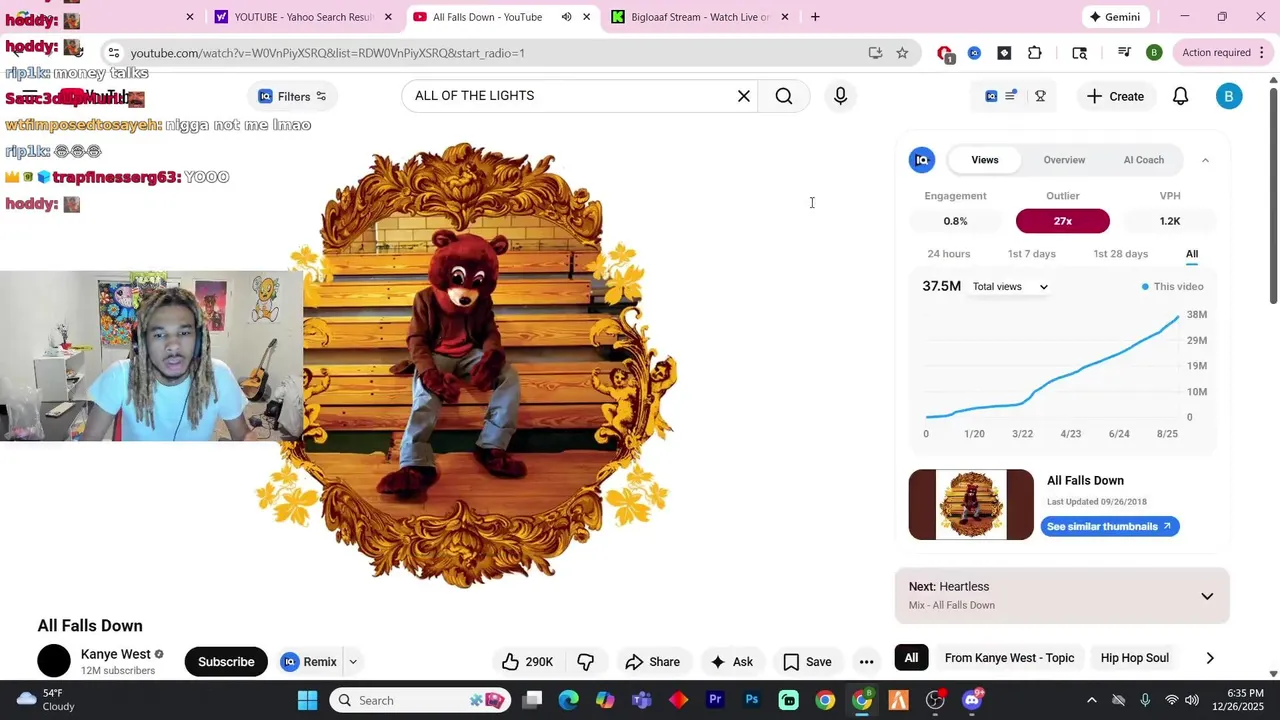Click the vidIQ trophy icon
Viewport: 1280px width, 720px height.
pyautogui.click(x=1040, y=96)
